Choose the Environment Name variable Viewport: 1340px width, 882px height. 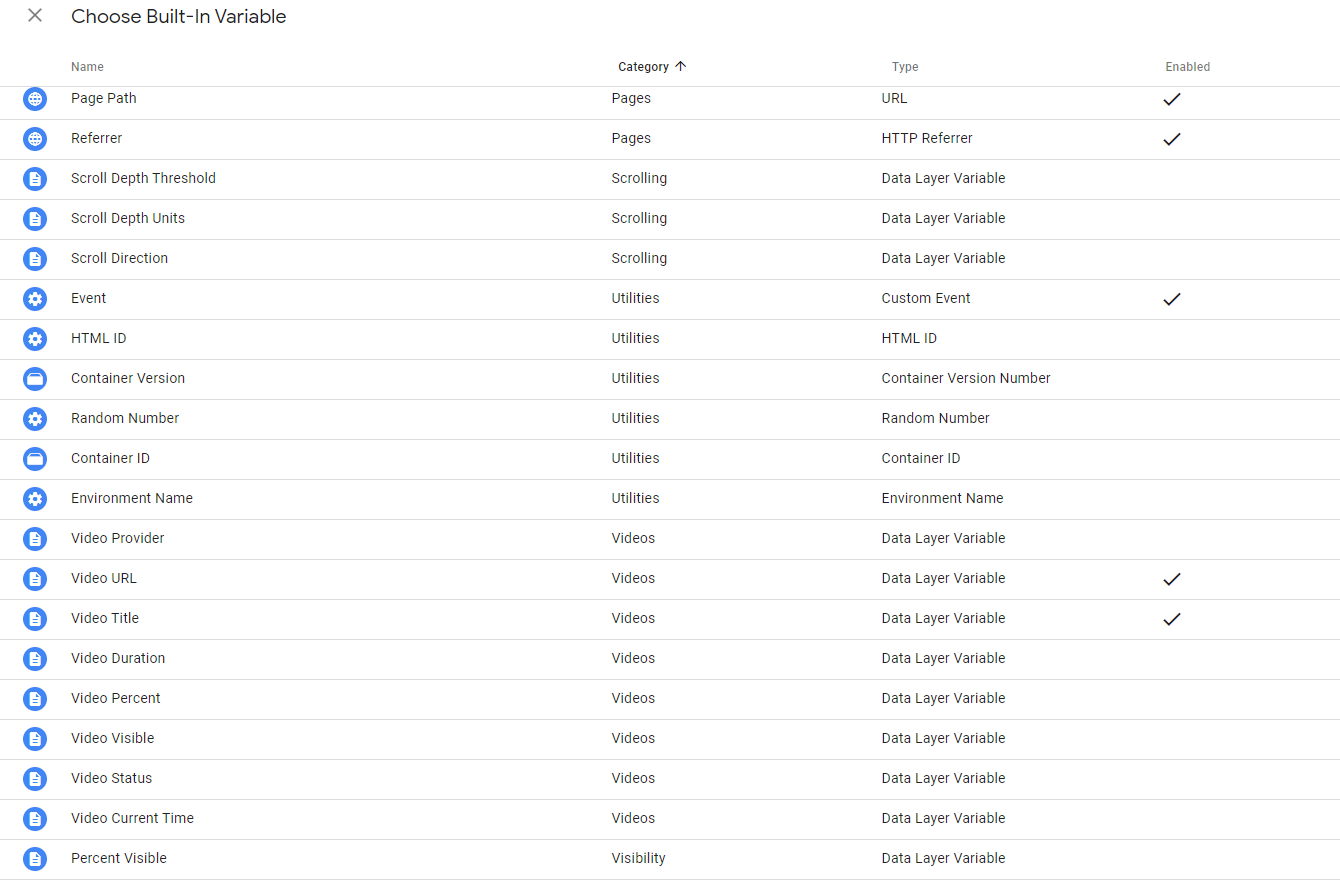pyautogui.click(x=132, y=498)
